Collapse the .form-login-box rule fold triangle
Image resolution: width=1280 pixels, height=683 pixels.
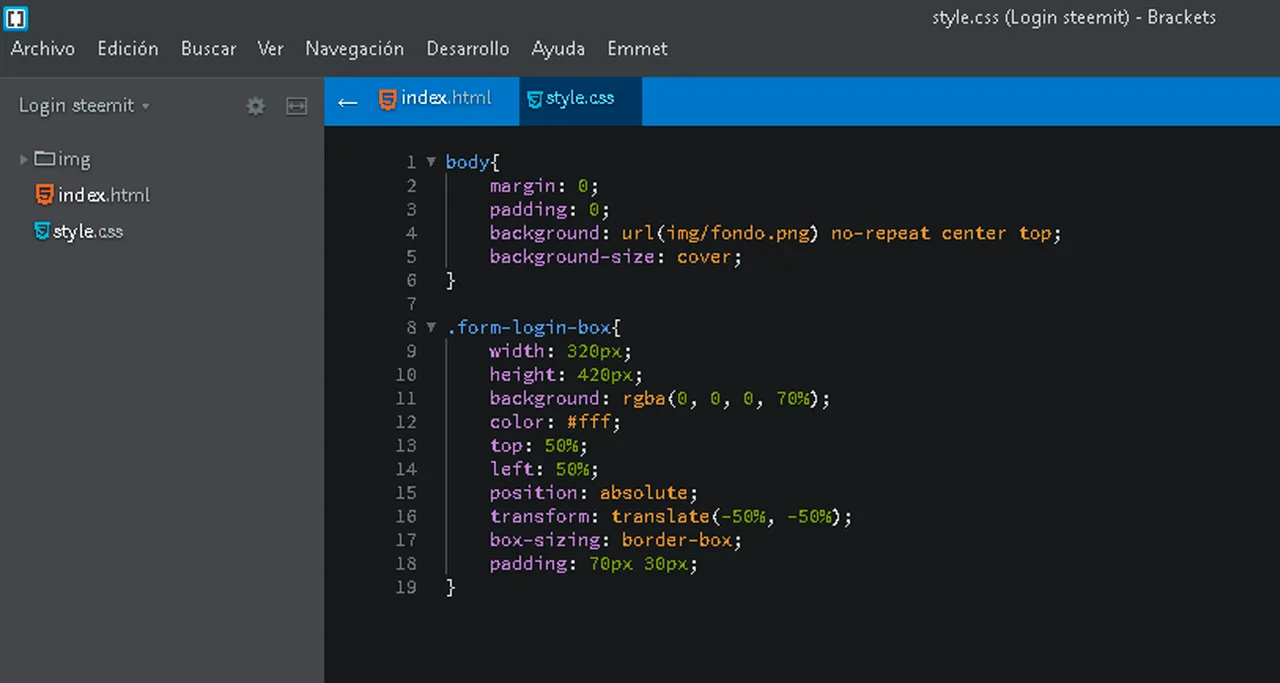click(431, 327)
